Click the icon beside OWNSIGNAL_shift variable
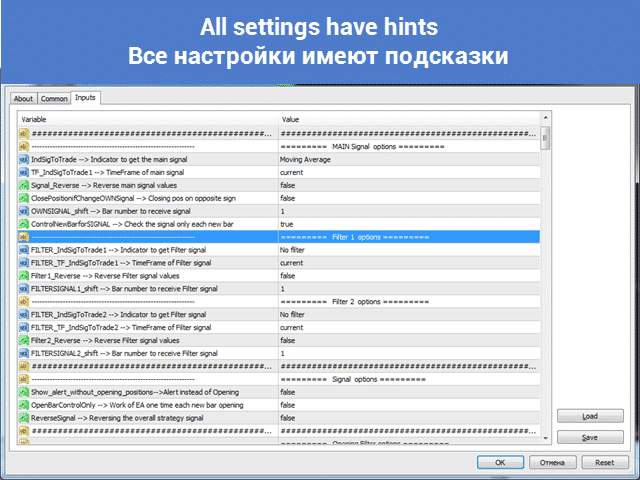Viewport: 640px width, 480px height. click(24, 211)
